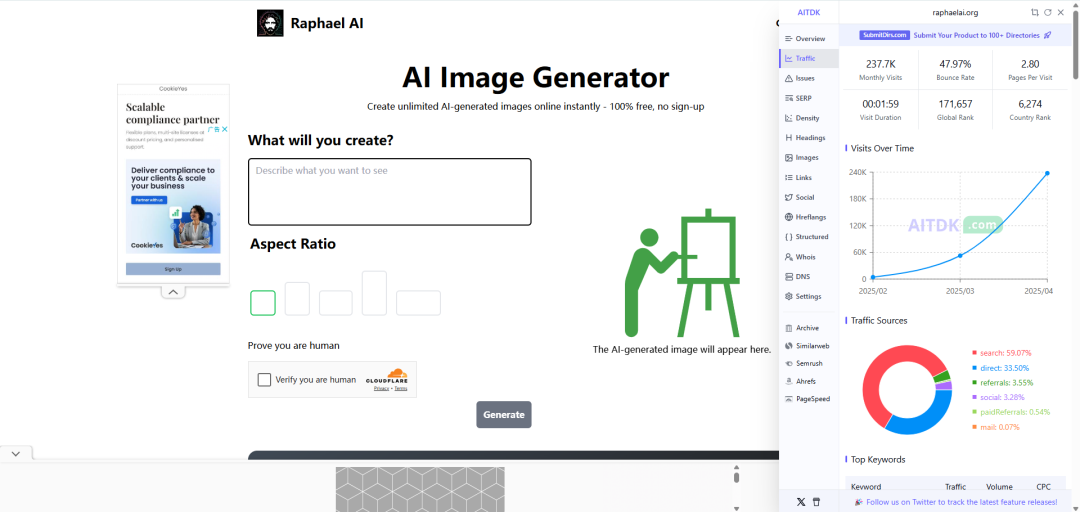Screen dimensions: 1080x512
Task: Click the SubmitDirs.com banner link
Action: (x=955, y=35)
